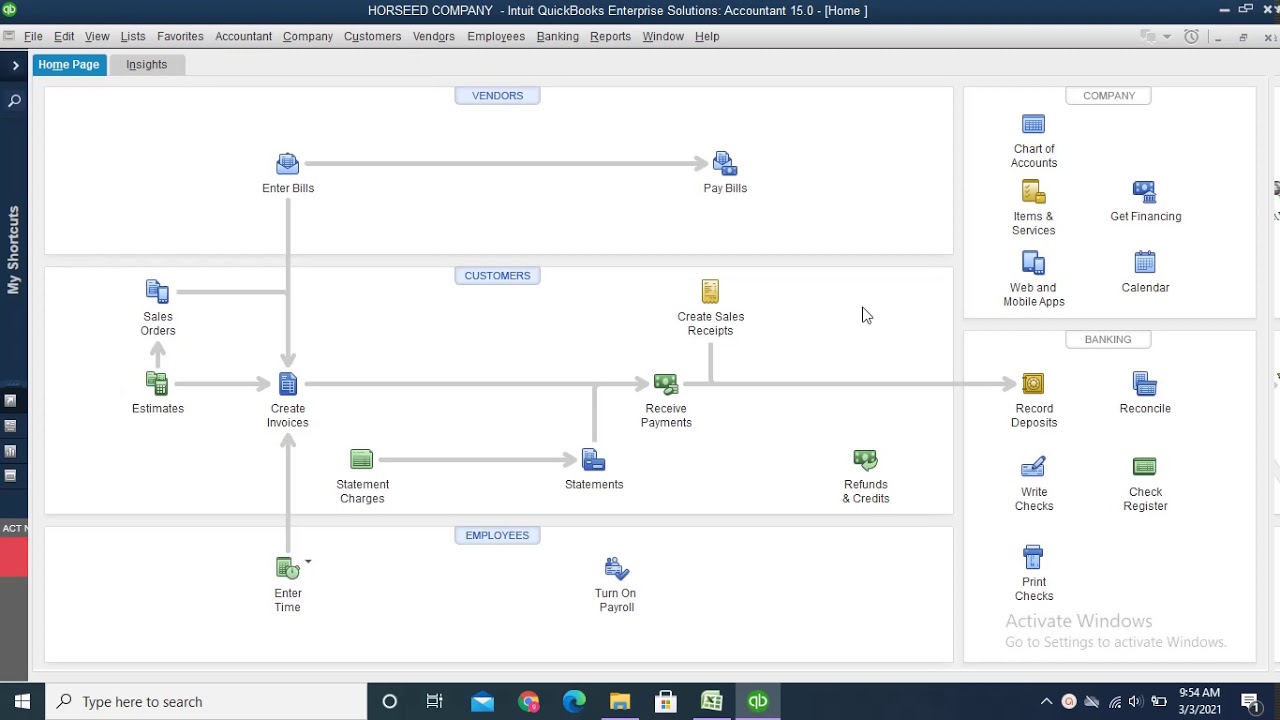1280x720 pixels.
Task: Open the Statement Charges icon
Action: [362, 459]
